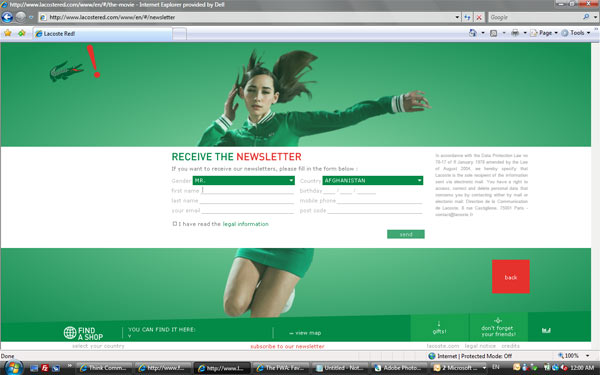Viewport: 600px width, 375px height.
Task: Open the lacoste.com footer link
Action: click(443, 346)
